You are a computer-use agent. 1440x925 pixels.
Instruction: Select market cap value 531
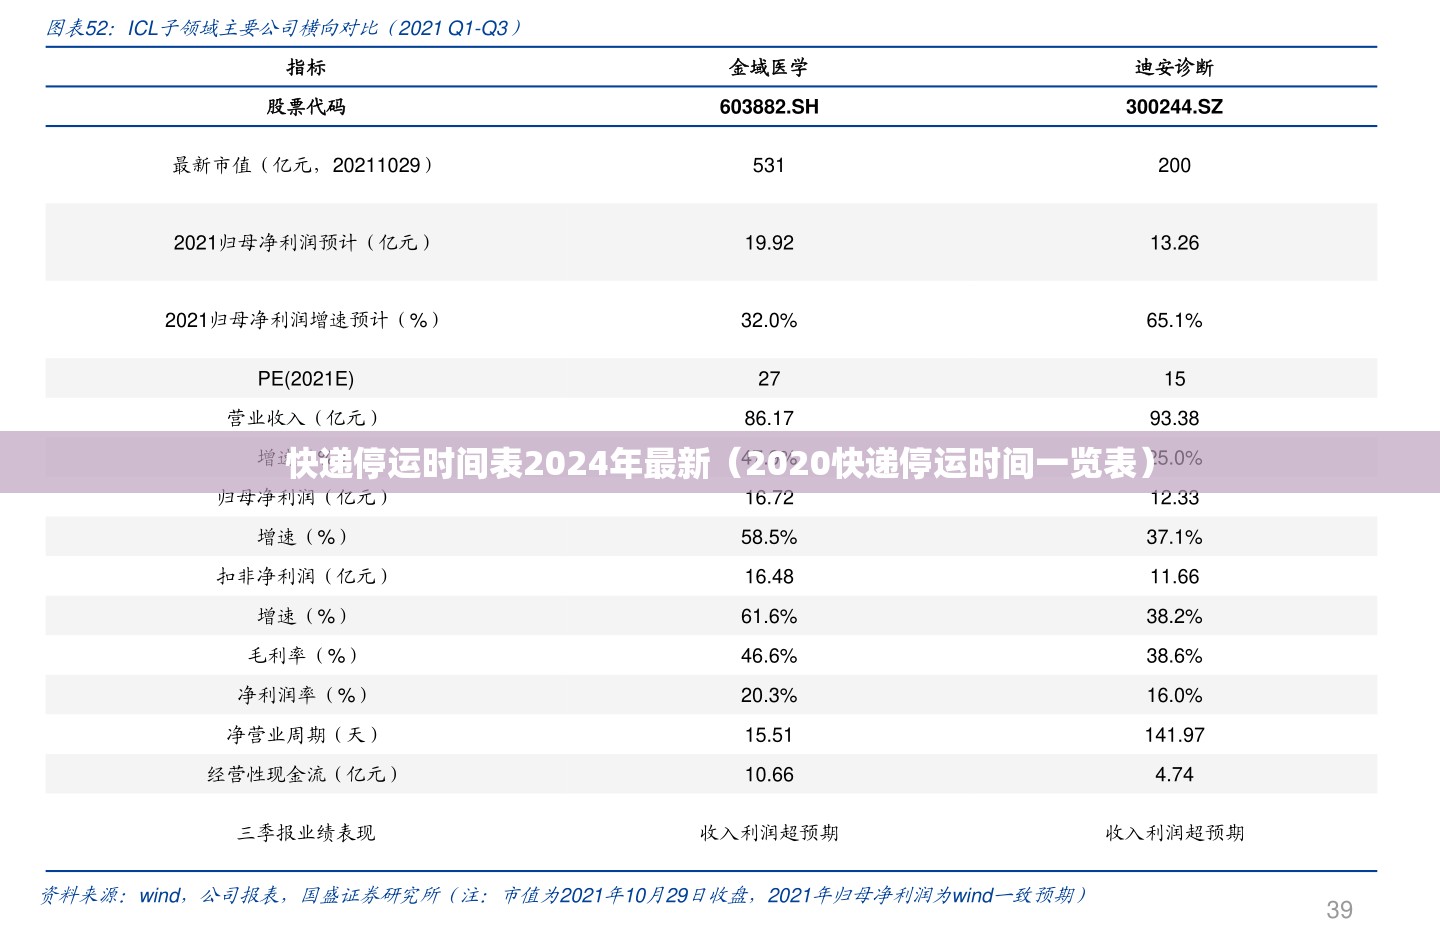click(x=769, y=165)
